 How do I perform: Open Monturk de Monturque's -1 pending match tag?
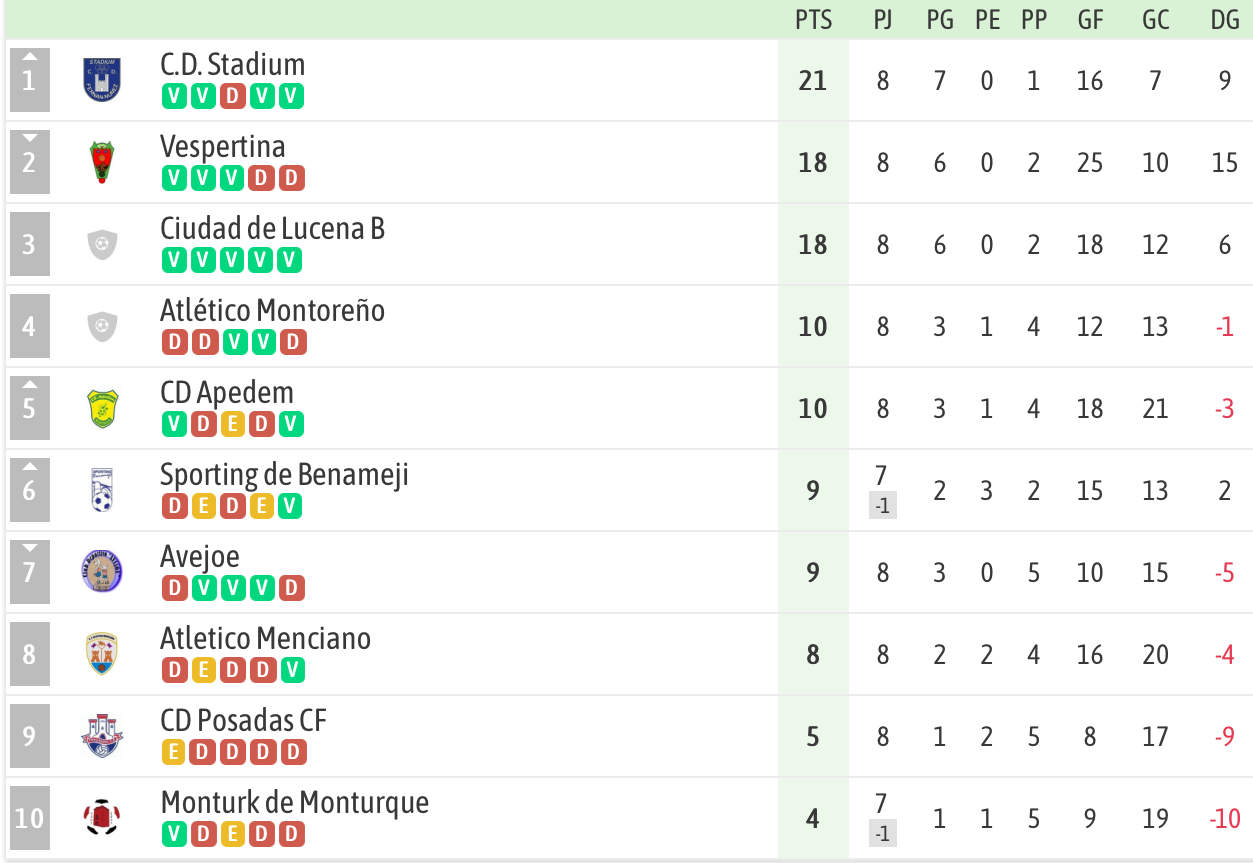pyautogui.click(x=883, y=834)
